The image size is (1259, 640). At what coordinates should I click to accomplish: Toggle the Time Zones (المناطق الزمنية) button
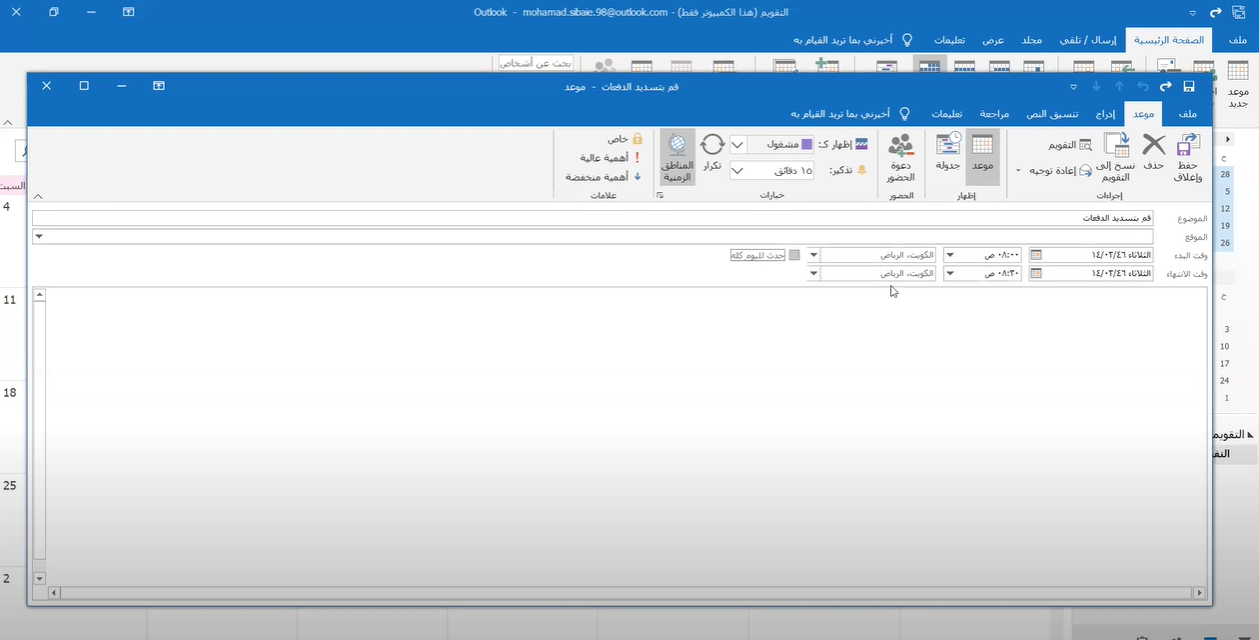(x=677, y=155)
